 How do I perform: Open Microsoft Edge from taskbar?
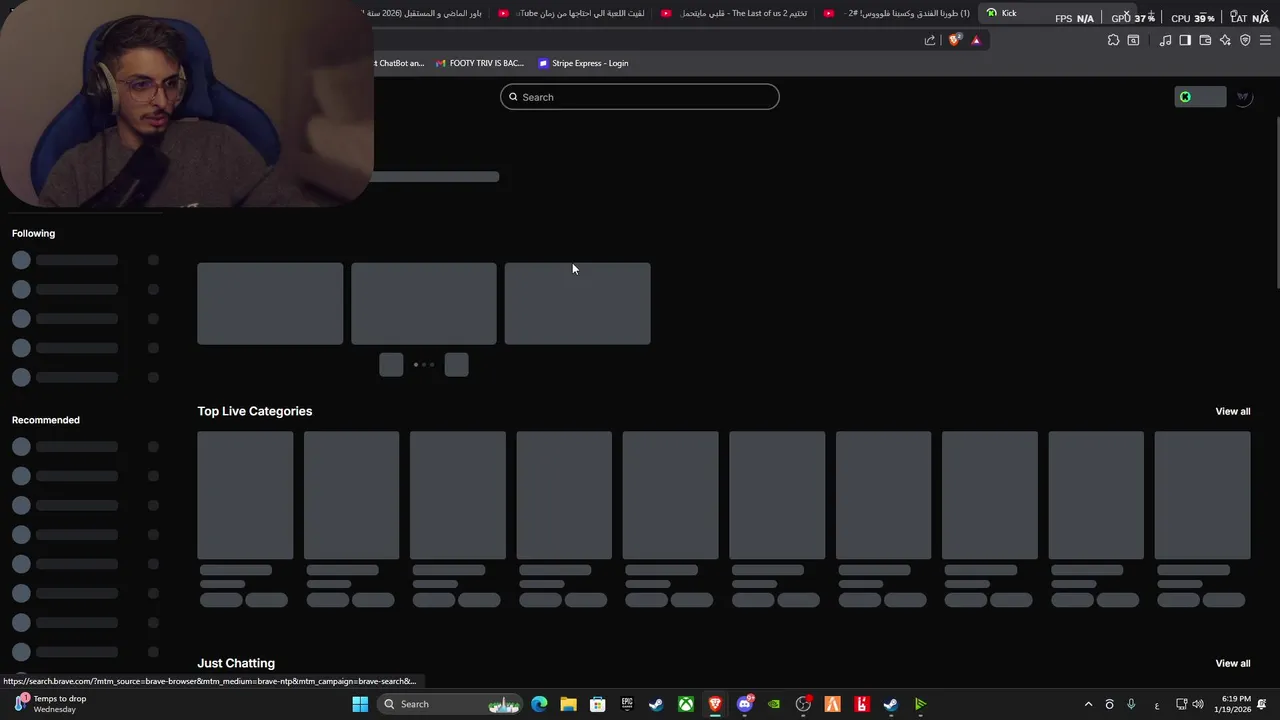click(539, 704)
